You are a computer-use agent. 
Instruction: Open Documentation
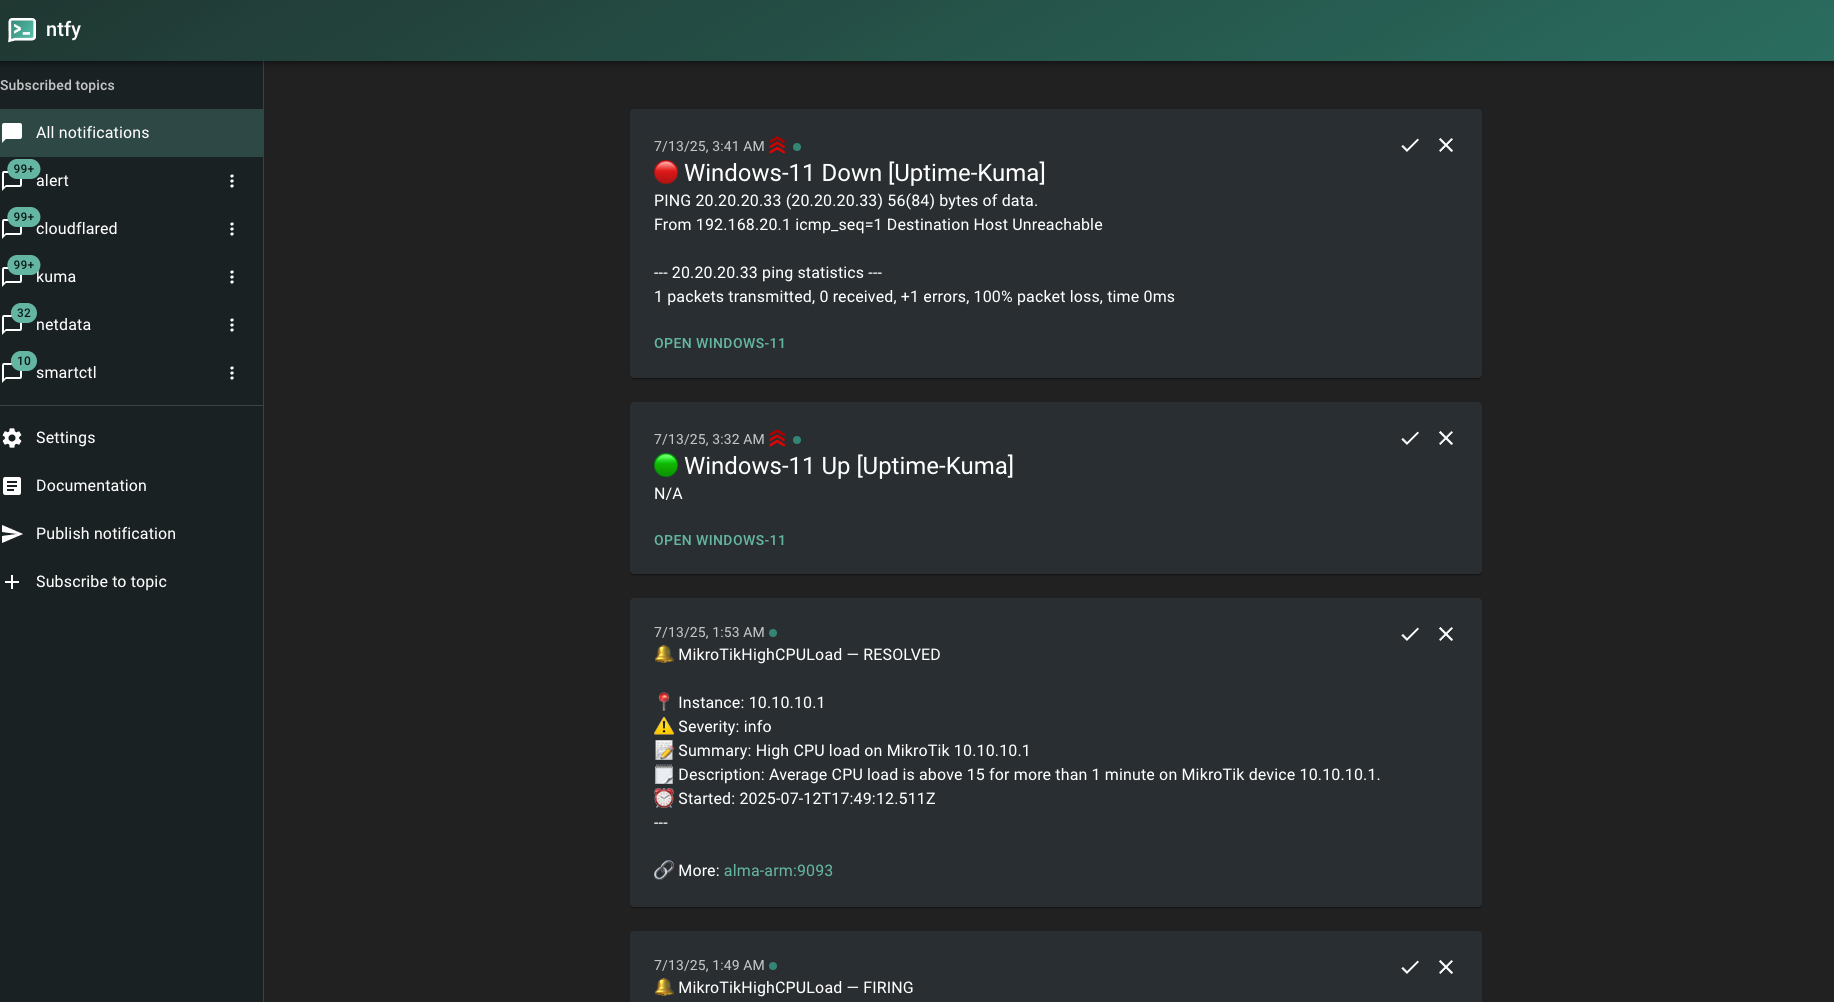tap(131, 486)
